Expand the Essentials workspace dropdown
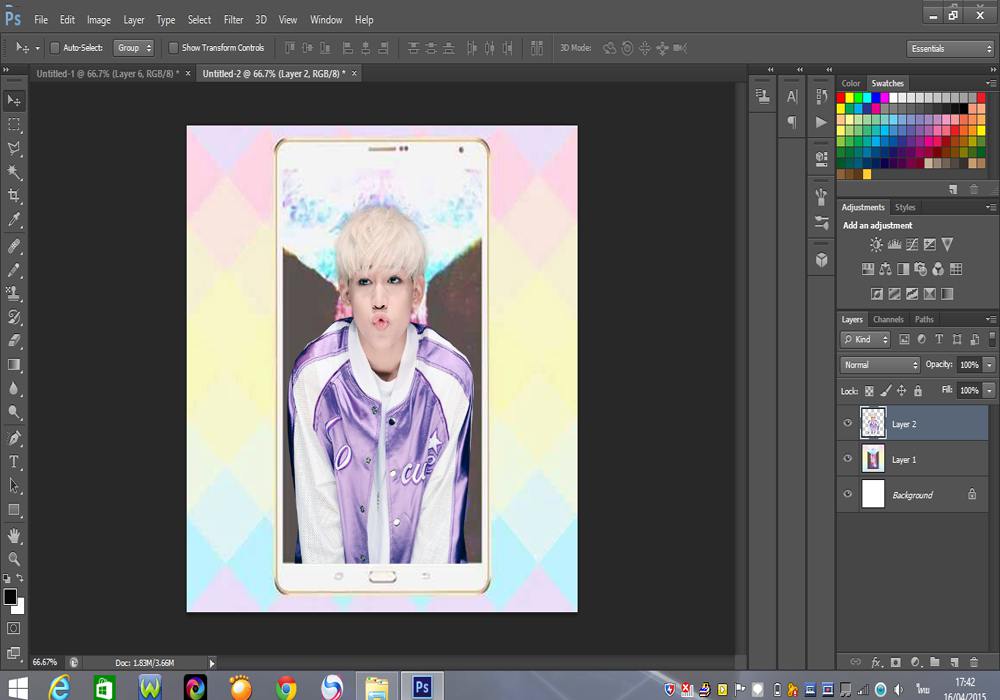Image resolution: width=1000 pixels, height=700 pixels. pyautogui.click(x=950, y=48)
